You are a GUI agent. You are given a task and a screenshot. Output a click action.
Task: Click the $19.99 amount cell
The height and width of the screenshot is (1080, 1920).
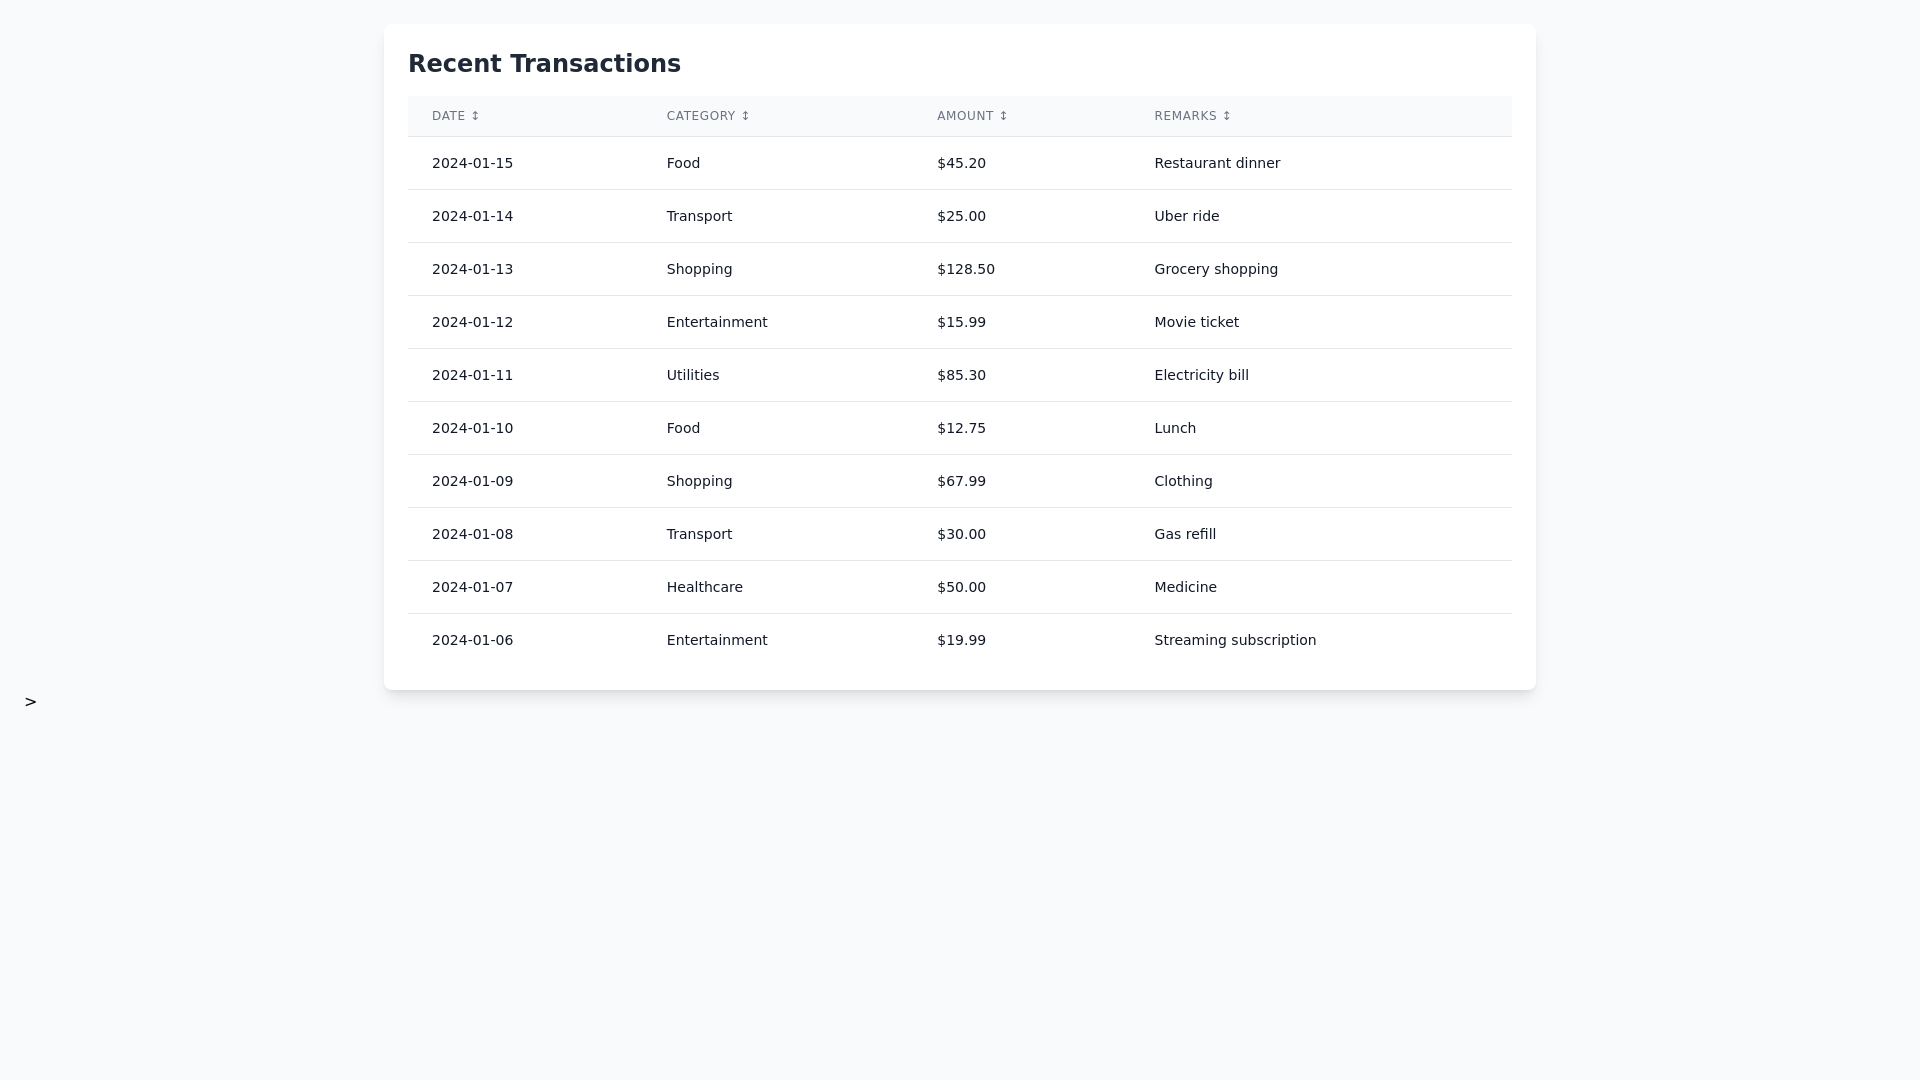click(961, 640)
